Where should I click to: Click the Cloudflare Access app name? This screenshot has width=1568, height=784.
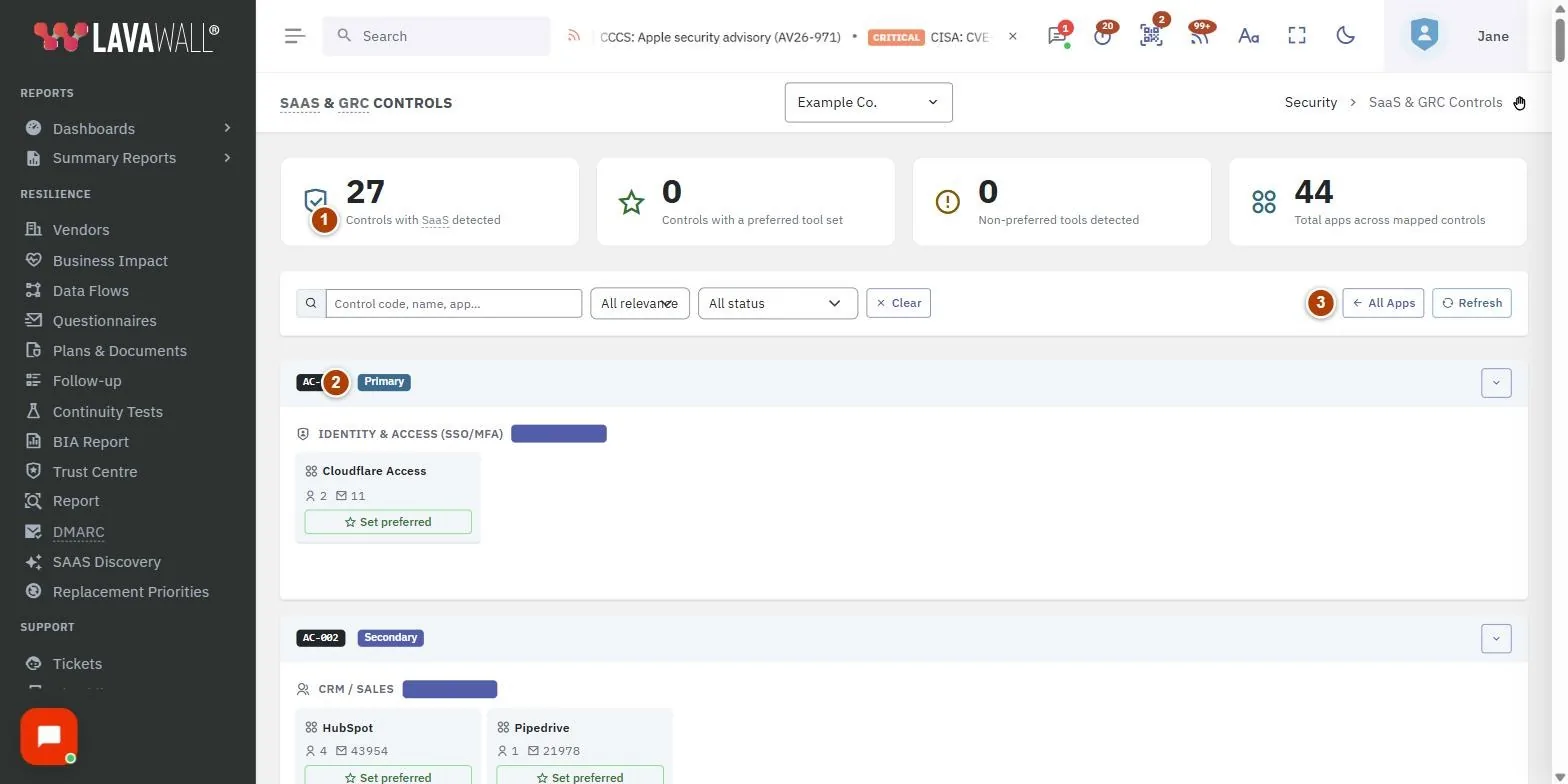[x=374, y=471]
